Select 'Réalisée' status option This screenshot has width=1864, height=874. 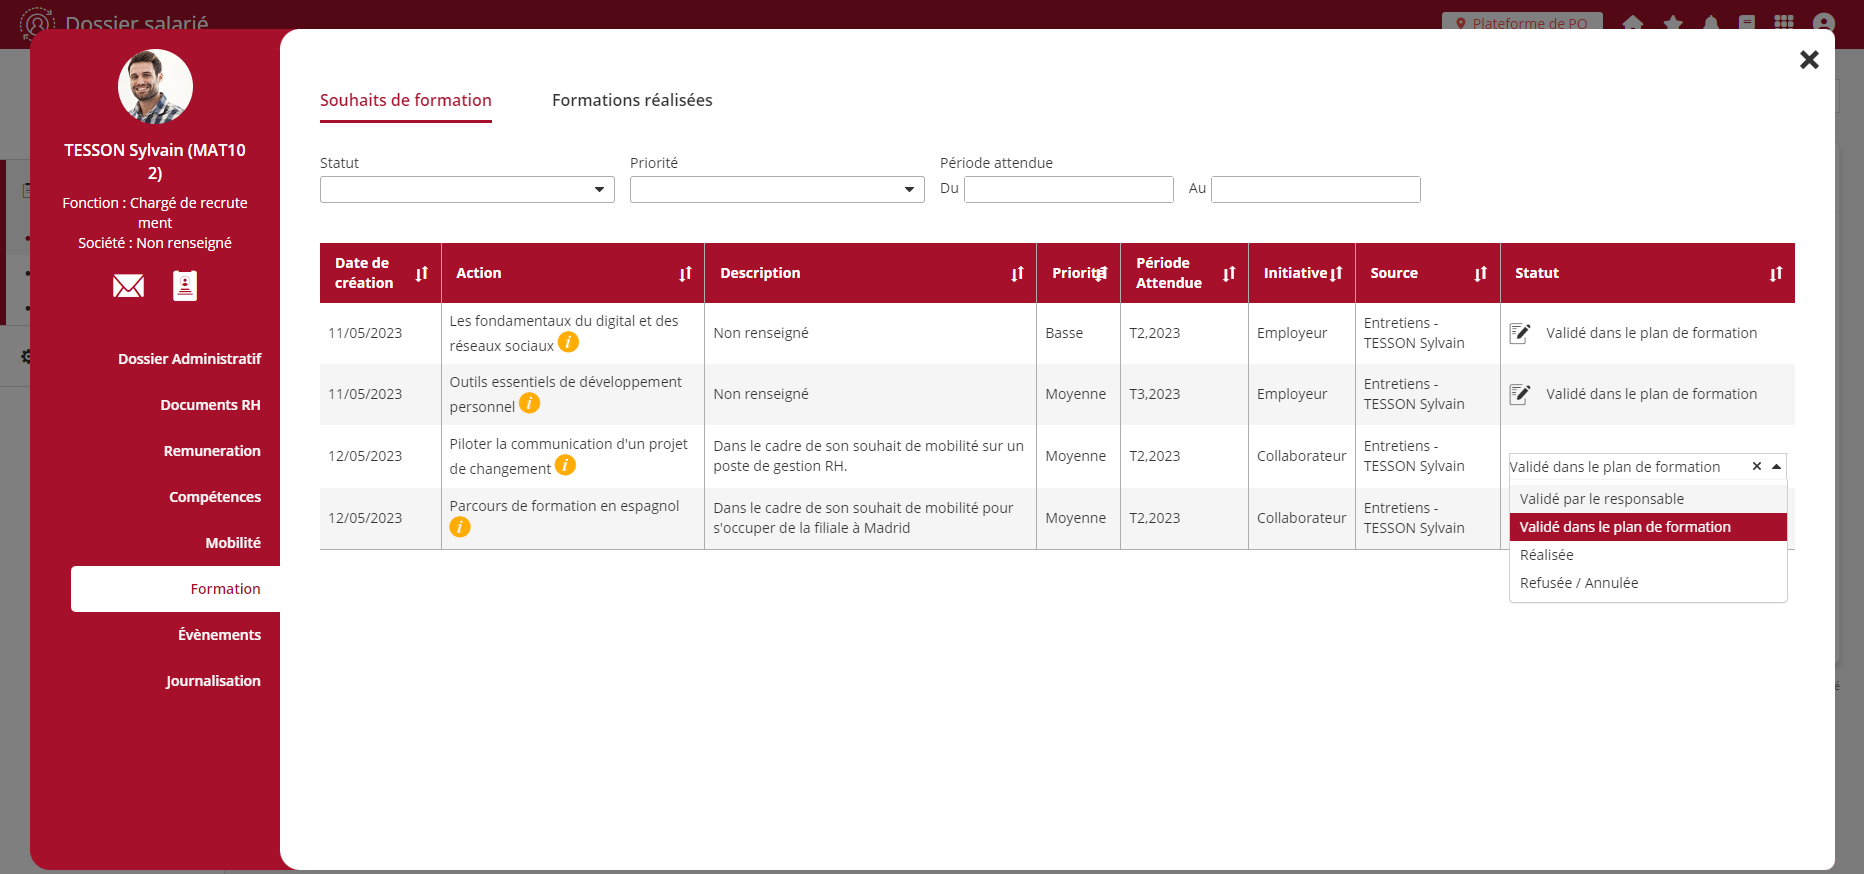click(1547, 555)
